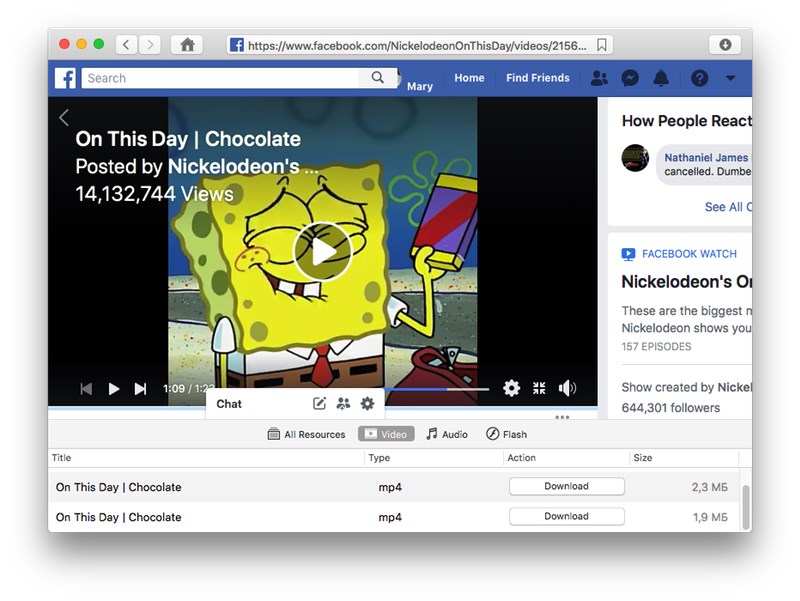Open the Chat panel label

229,404
